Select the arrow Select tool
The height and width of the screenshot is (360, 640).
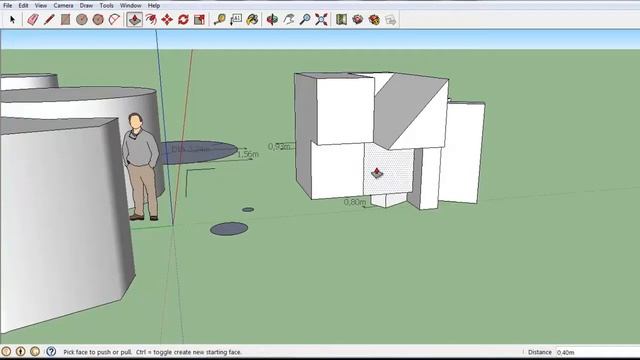[x=12, y=19]
